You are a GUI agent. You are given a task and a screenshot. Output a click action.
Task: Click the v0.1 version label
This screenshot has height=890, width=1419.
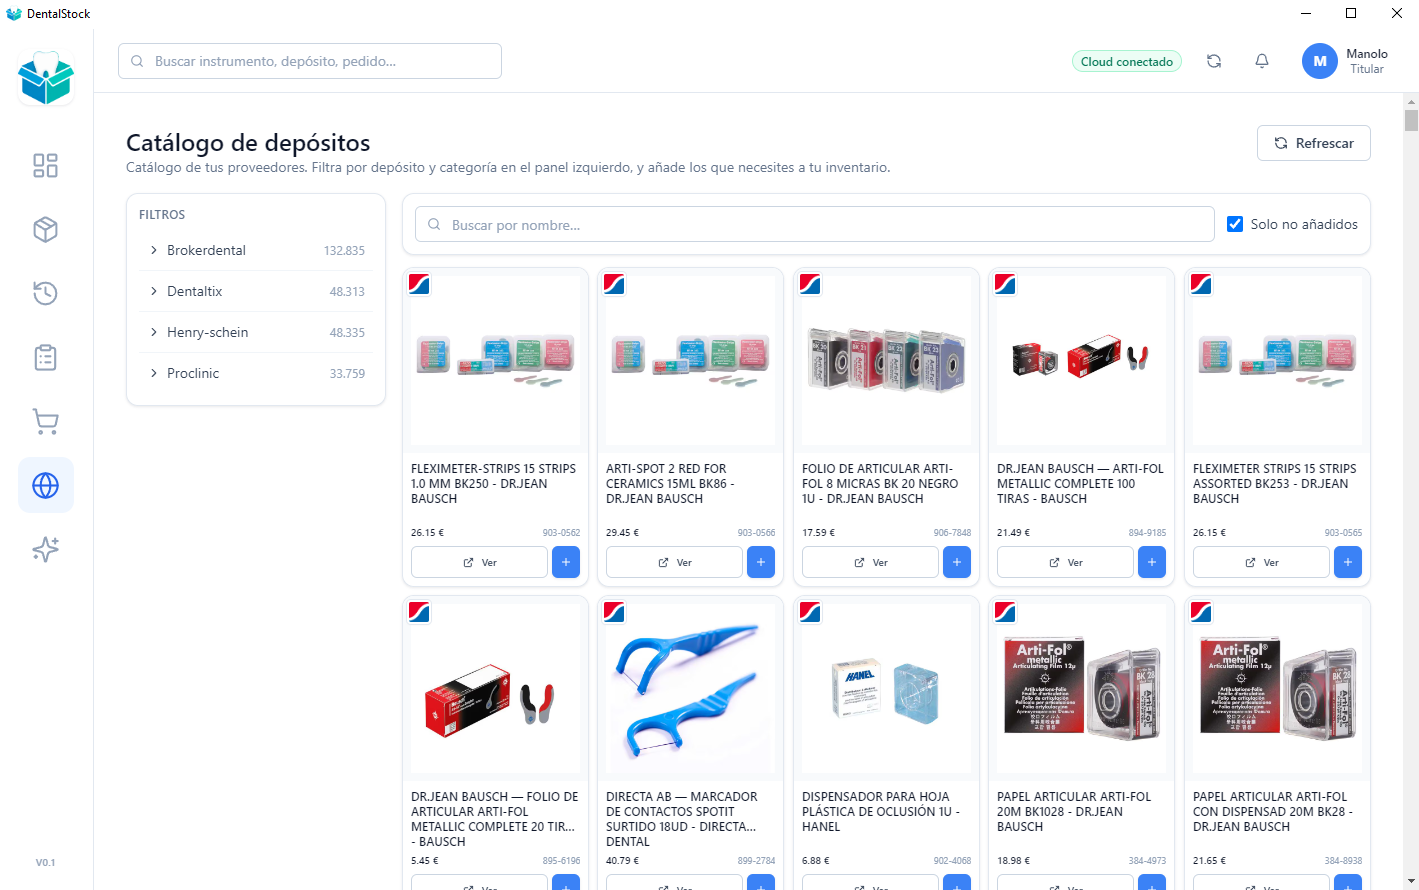[46, 863]
